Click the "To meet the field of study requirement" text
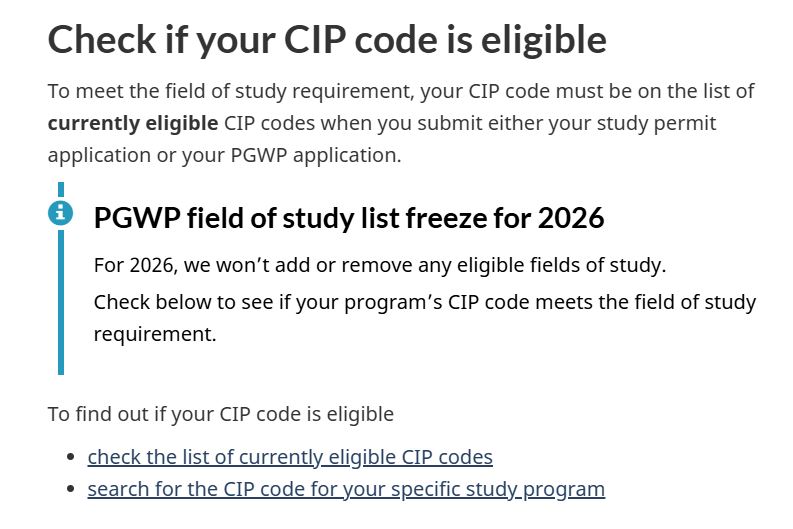The height and width of the screenshot is (529, 793). (x=230, y=91)
